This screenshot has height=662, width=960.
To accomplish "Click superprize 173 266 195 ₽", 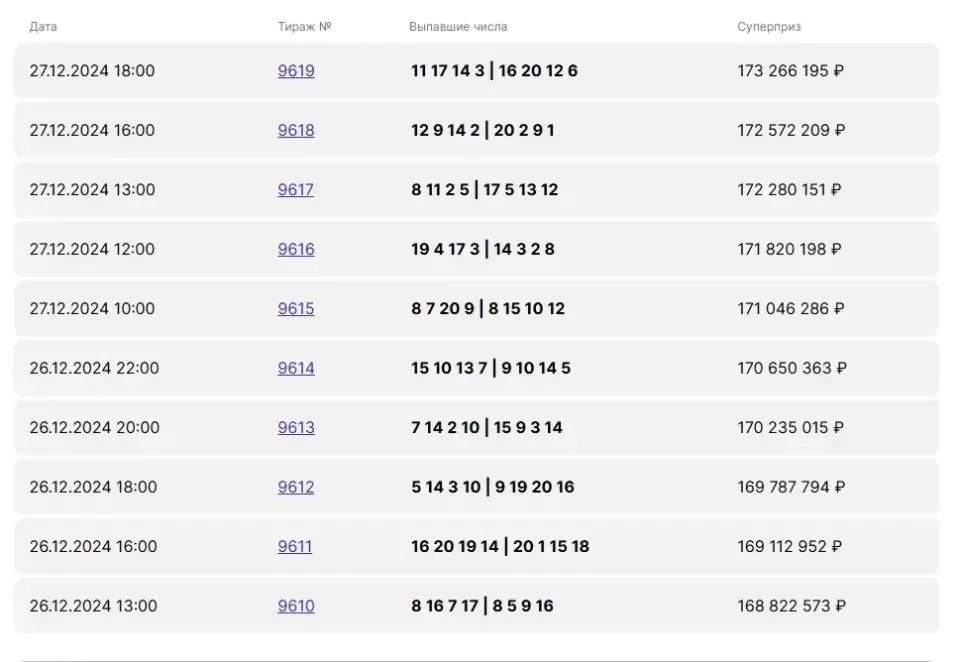I will [x=790, y=71].
